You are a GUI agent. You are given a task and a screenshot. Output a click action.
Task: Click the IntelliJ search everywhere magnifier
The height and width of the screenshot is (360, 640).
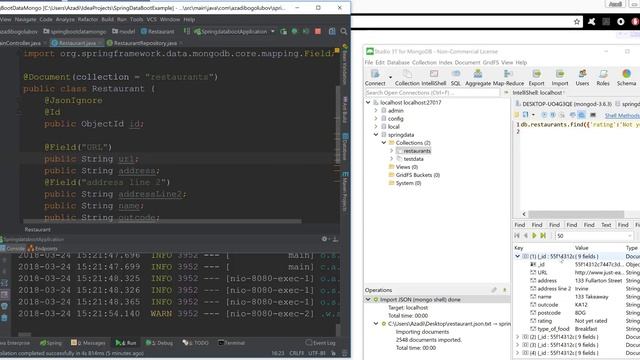(344, 31)
